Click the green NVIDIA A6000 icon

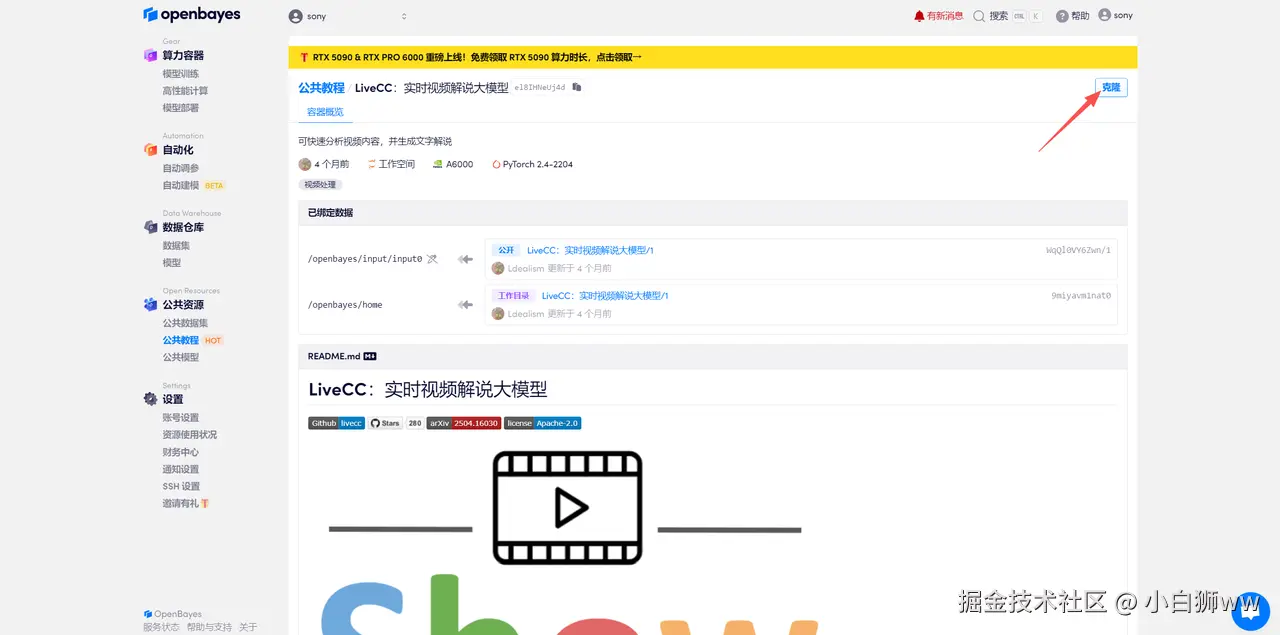click(438, 164)
